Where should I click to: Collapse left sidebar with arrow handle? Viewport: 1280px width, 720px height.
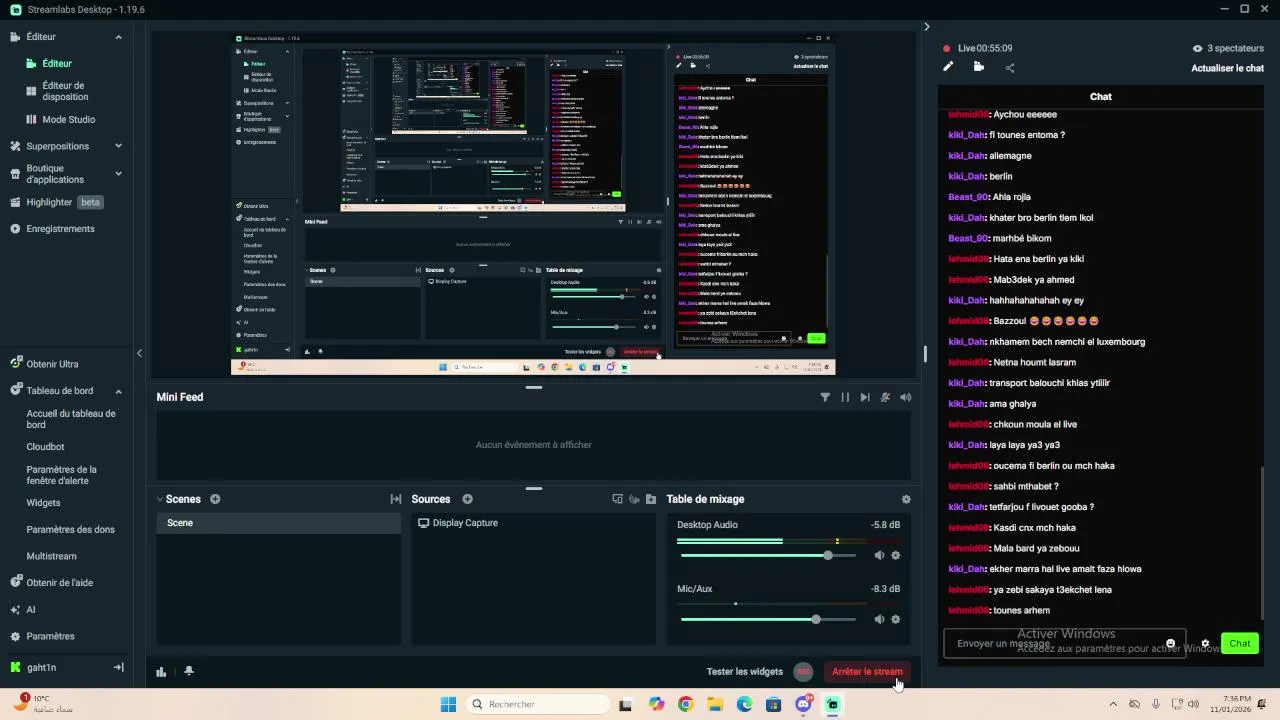coord(139,353)
